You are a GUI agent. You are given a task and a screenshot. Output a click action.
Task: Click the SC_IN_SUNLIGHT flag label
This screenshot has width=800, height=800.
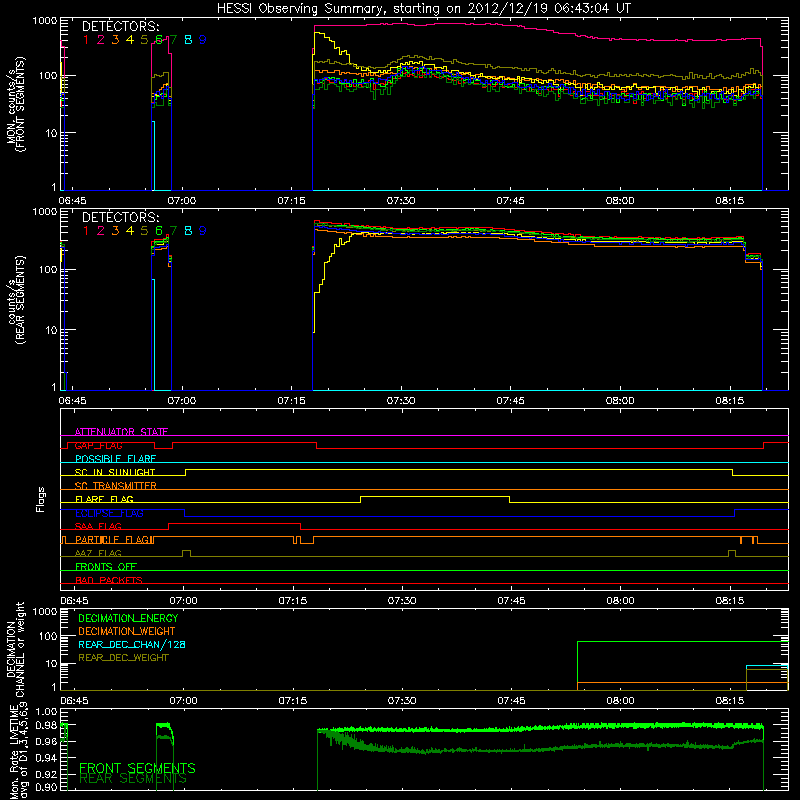tap(114, 472)
